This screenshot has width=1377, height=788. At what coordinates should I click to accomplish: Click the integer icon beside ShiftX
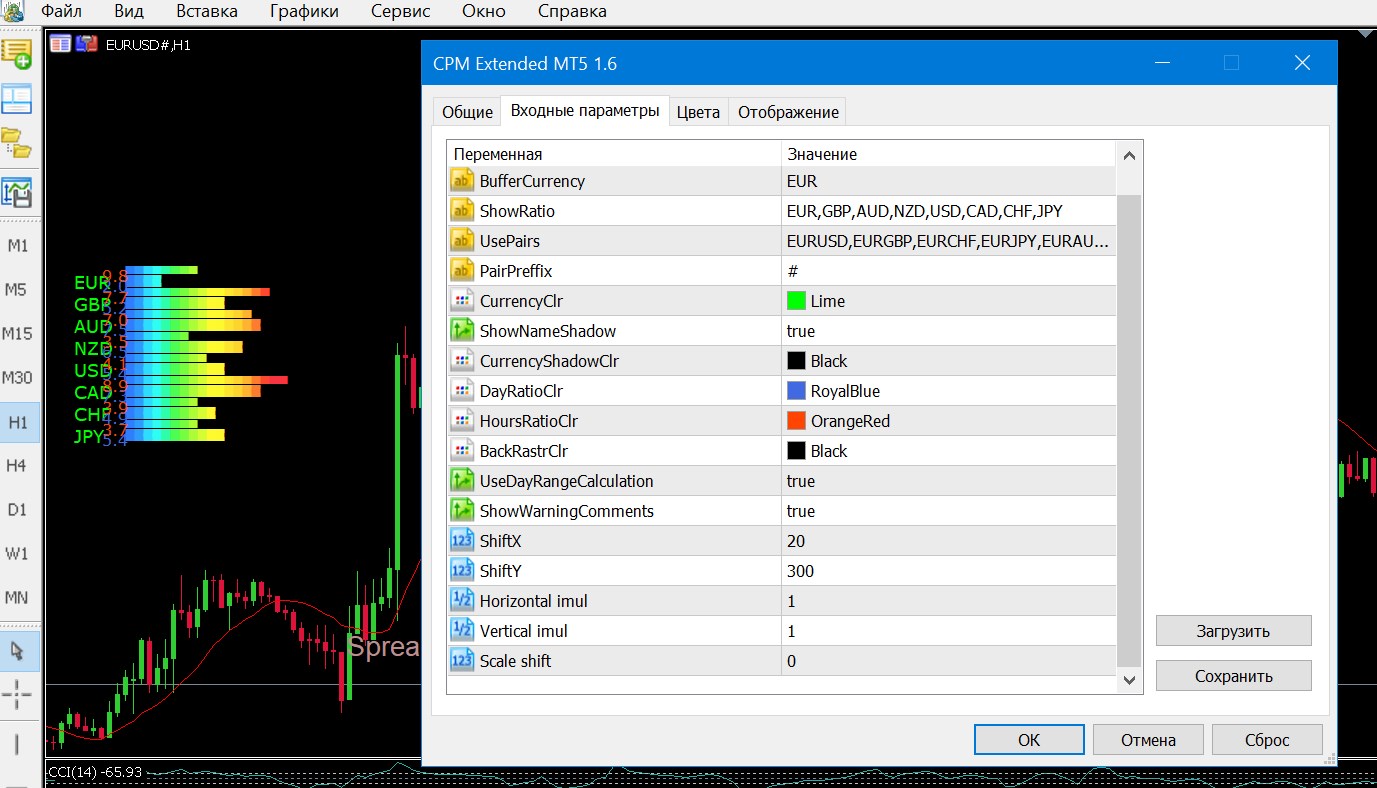(462, 541)
